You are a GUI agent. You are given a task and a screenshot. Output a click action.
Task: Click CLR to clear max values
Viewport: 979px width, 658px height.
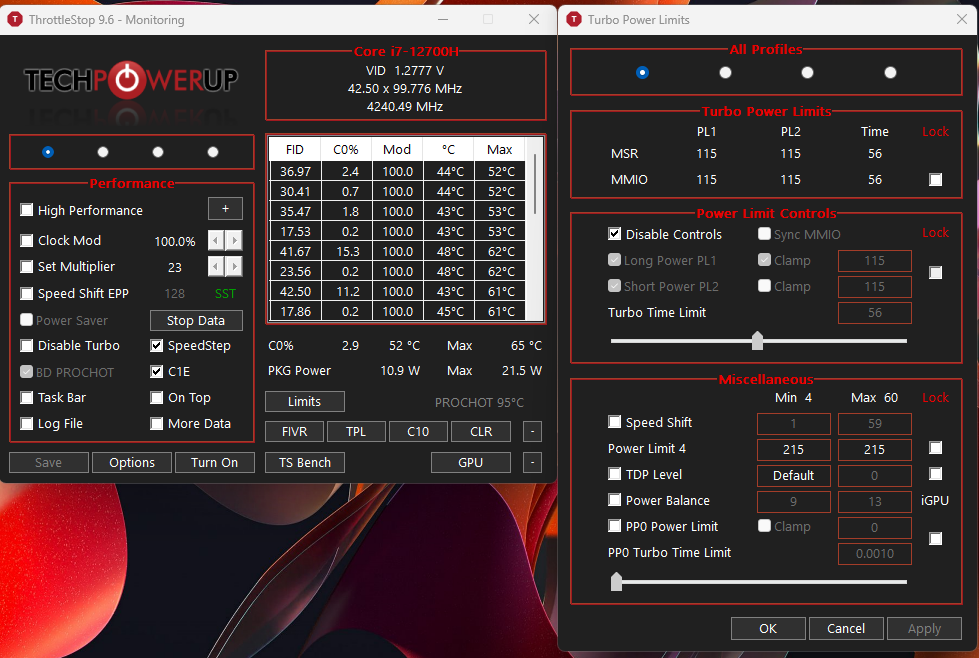click(481, 431)
